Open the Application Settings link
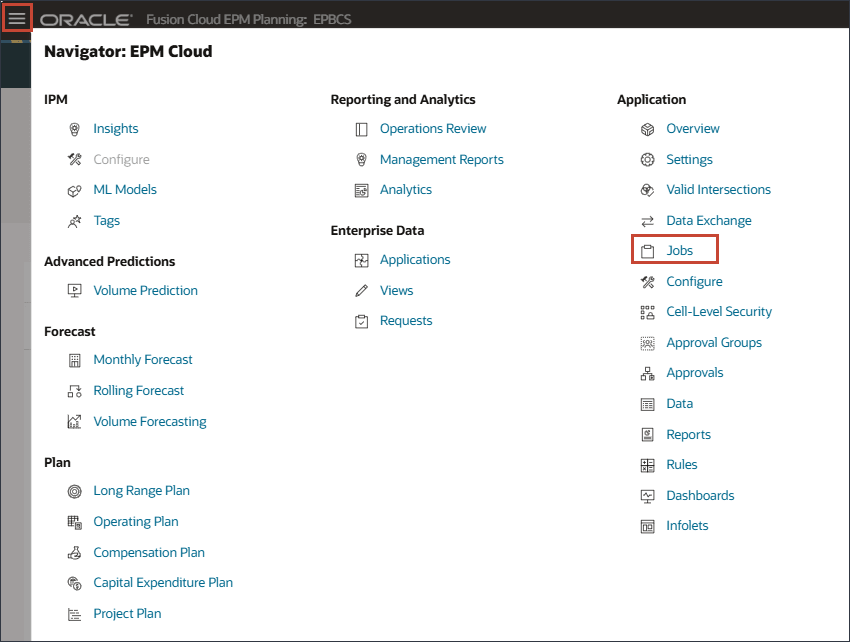 click(689, 160)
